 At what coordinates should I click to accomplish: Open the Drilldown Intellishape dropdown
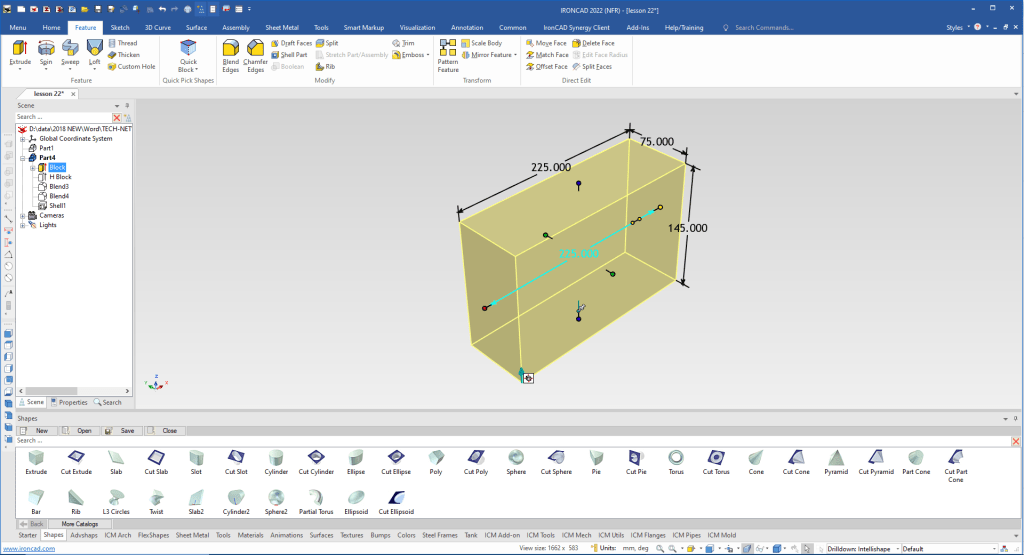pyautogui.click(x=898, y=548)
